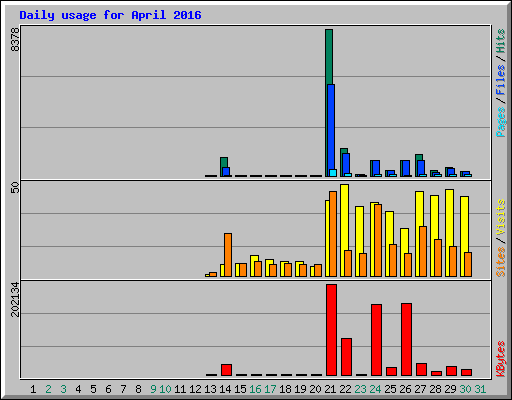Screen dimensions: 512x400
Task: Click the green day 17 axis label
Action: (x=270, y=389)
